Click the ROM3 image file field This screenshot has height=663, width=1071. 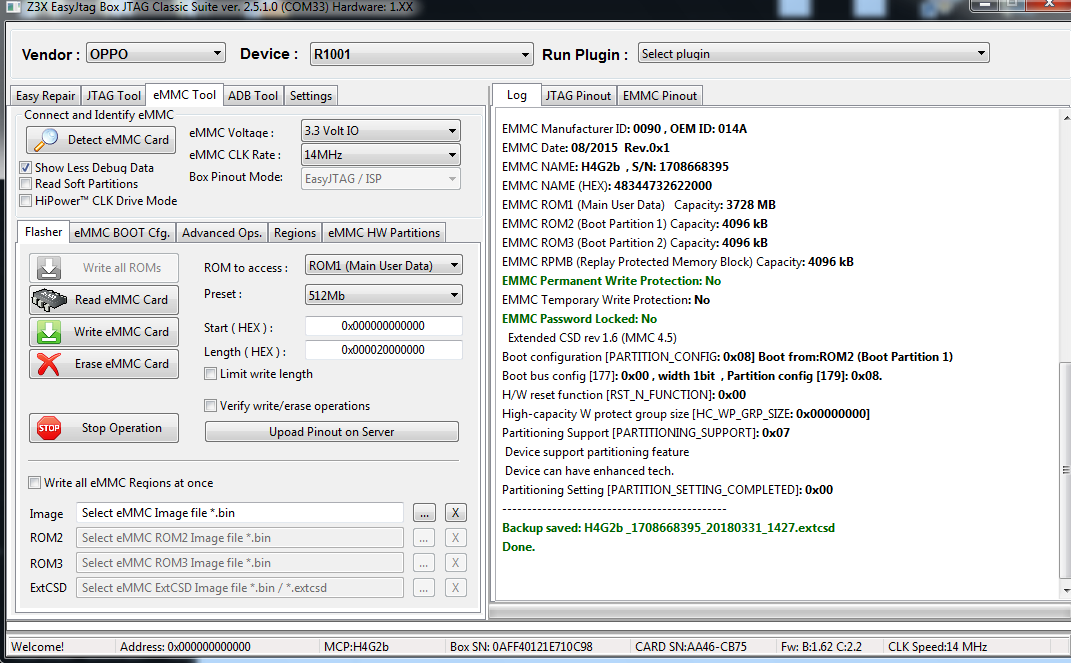[240, 563]
